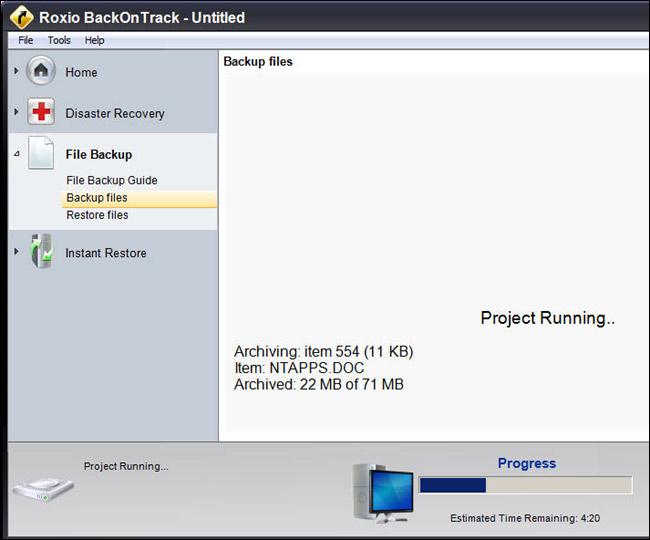Open the Help menu
Screen dimensions: 650x540
(95, 40)
